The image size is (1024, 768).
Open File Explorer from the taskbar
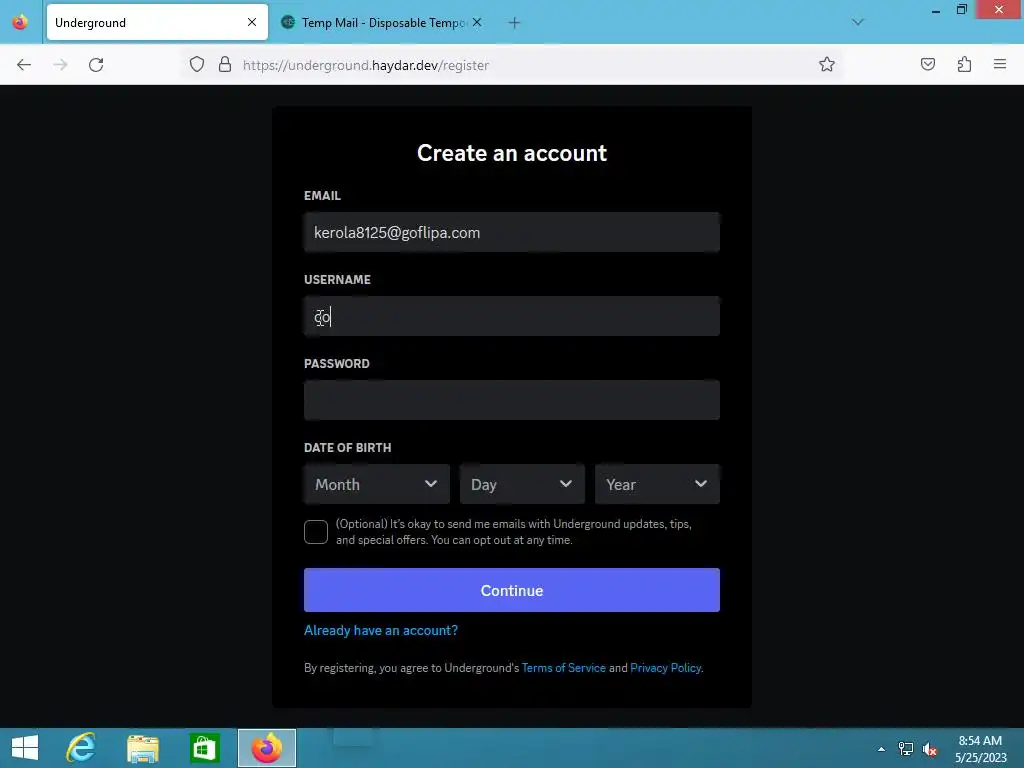click(143, 748)
